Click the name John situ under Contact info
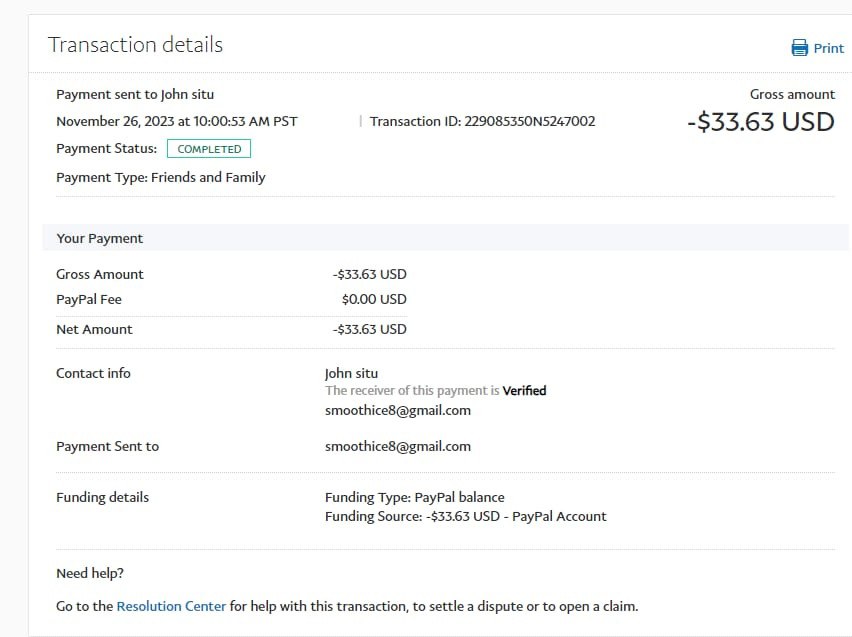This screenshot has width=852, height=637. (x=351, y=373)
